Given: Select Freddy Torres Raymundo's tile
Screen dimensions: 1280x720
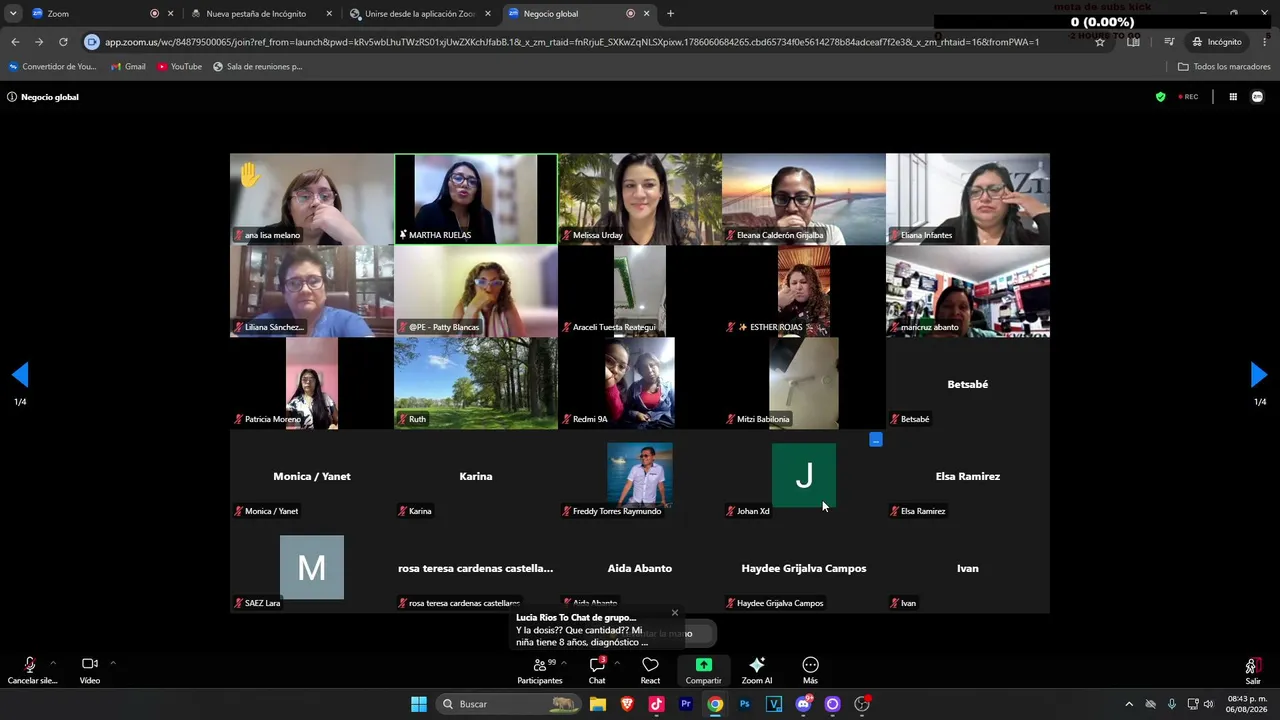Looking at the screenshot, I should point(640,475).
